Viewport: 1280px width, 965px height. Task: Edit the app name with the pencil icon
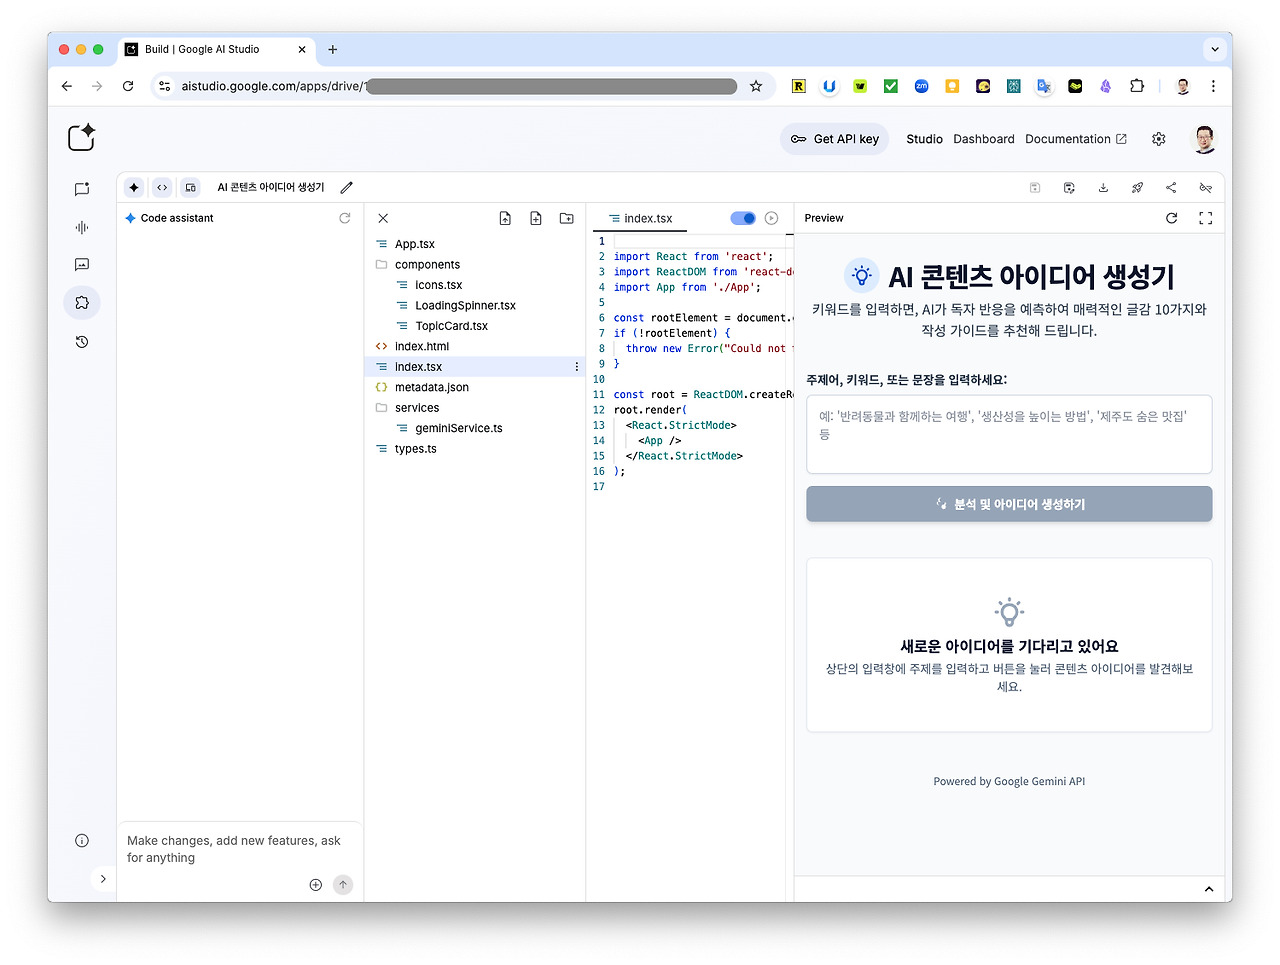[x=346, y=187]
